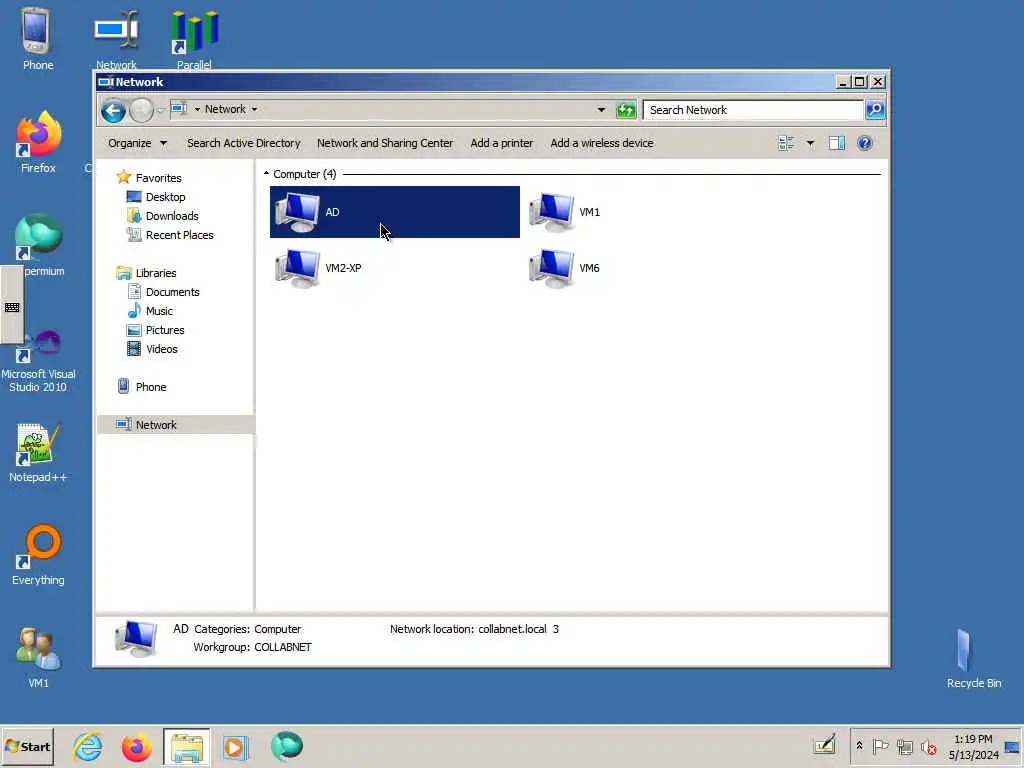Click the network status tray icon

coord(904,746)
